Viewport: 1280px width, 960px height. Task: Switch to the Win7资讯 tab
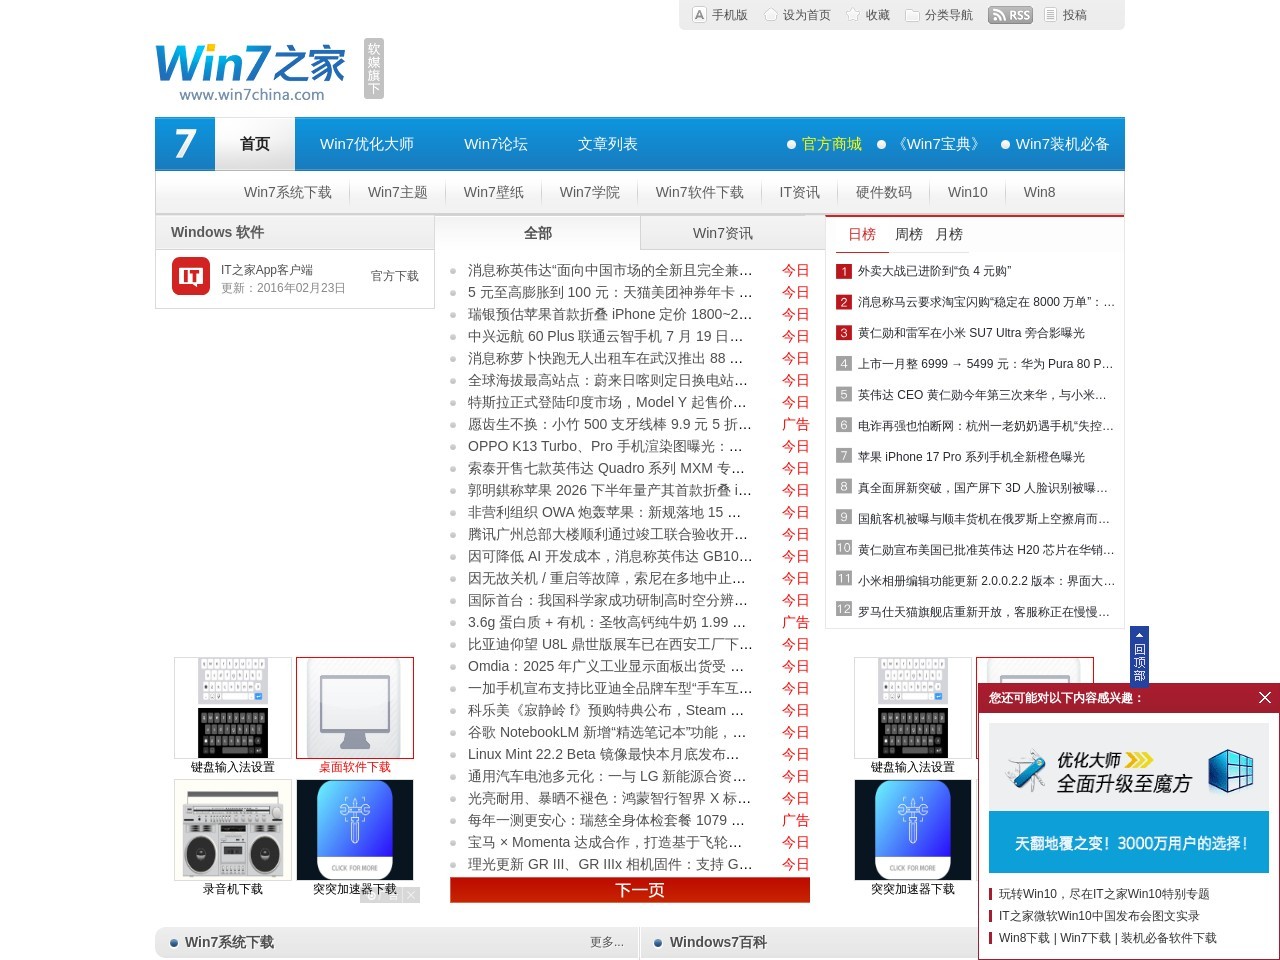(721, 233)
